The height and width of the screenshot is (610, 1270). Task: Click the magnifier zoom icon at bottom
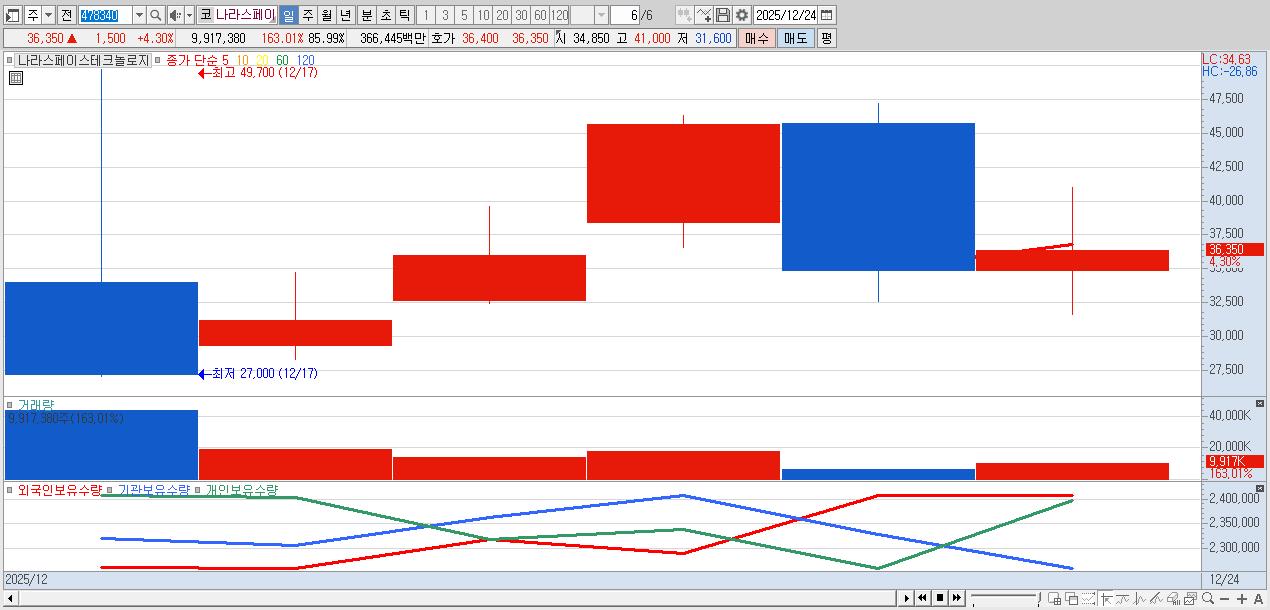click(1208, 598)
